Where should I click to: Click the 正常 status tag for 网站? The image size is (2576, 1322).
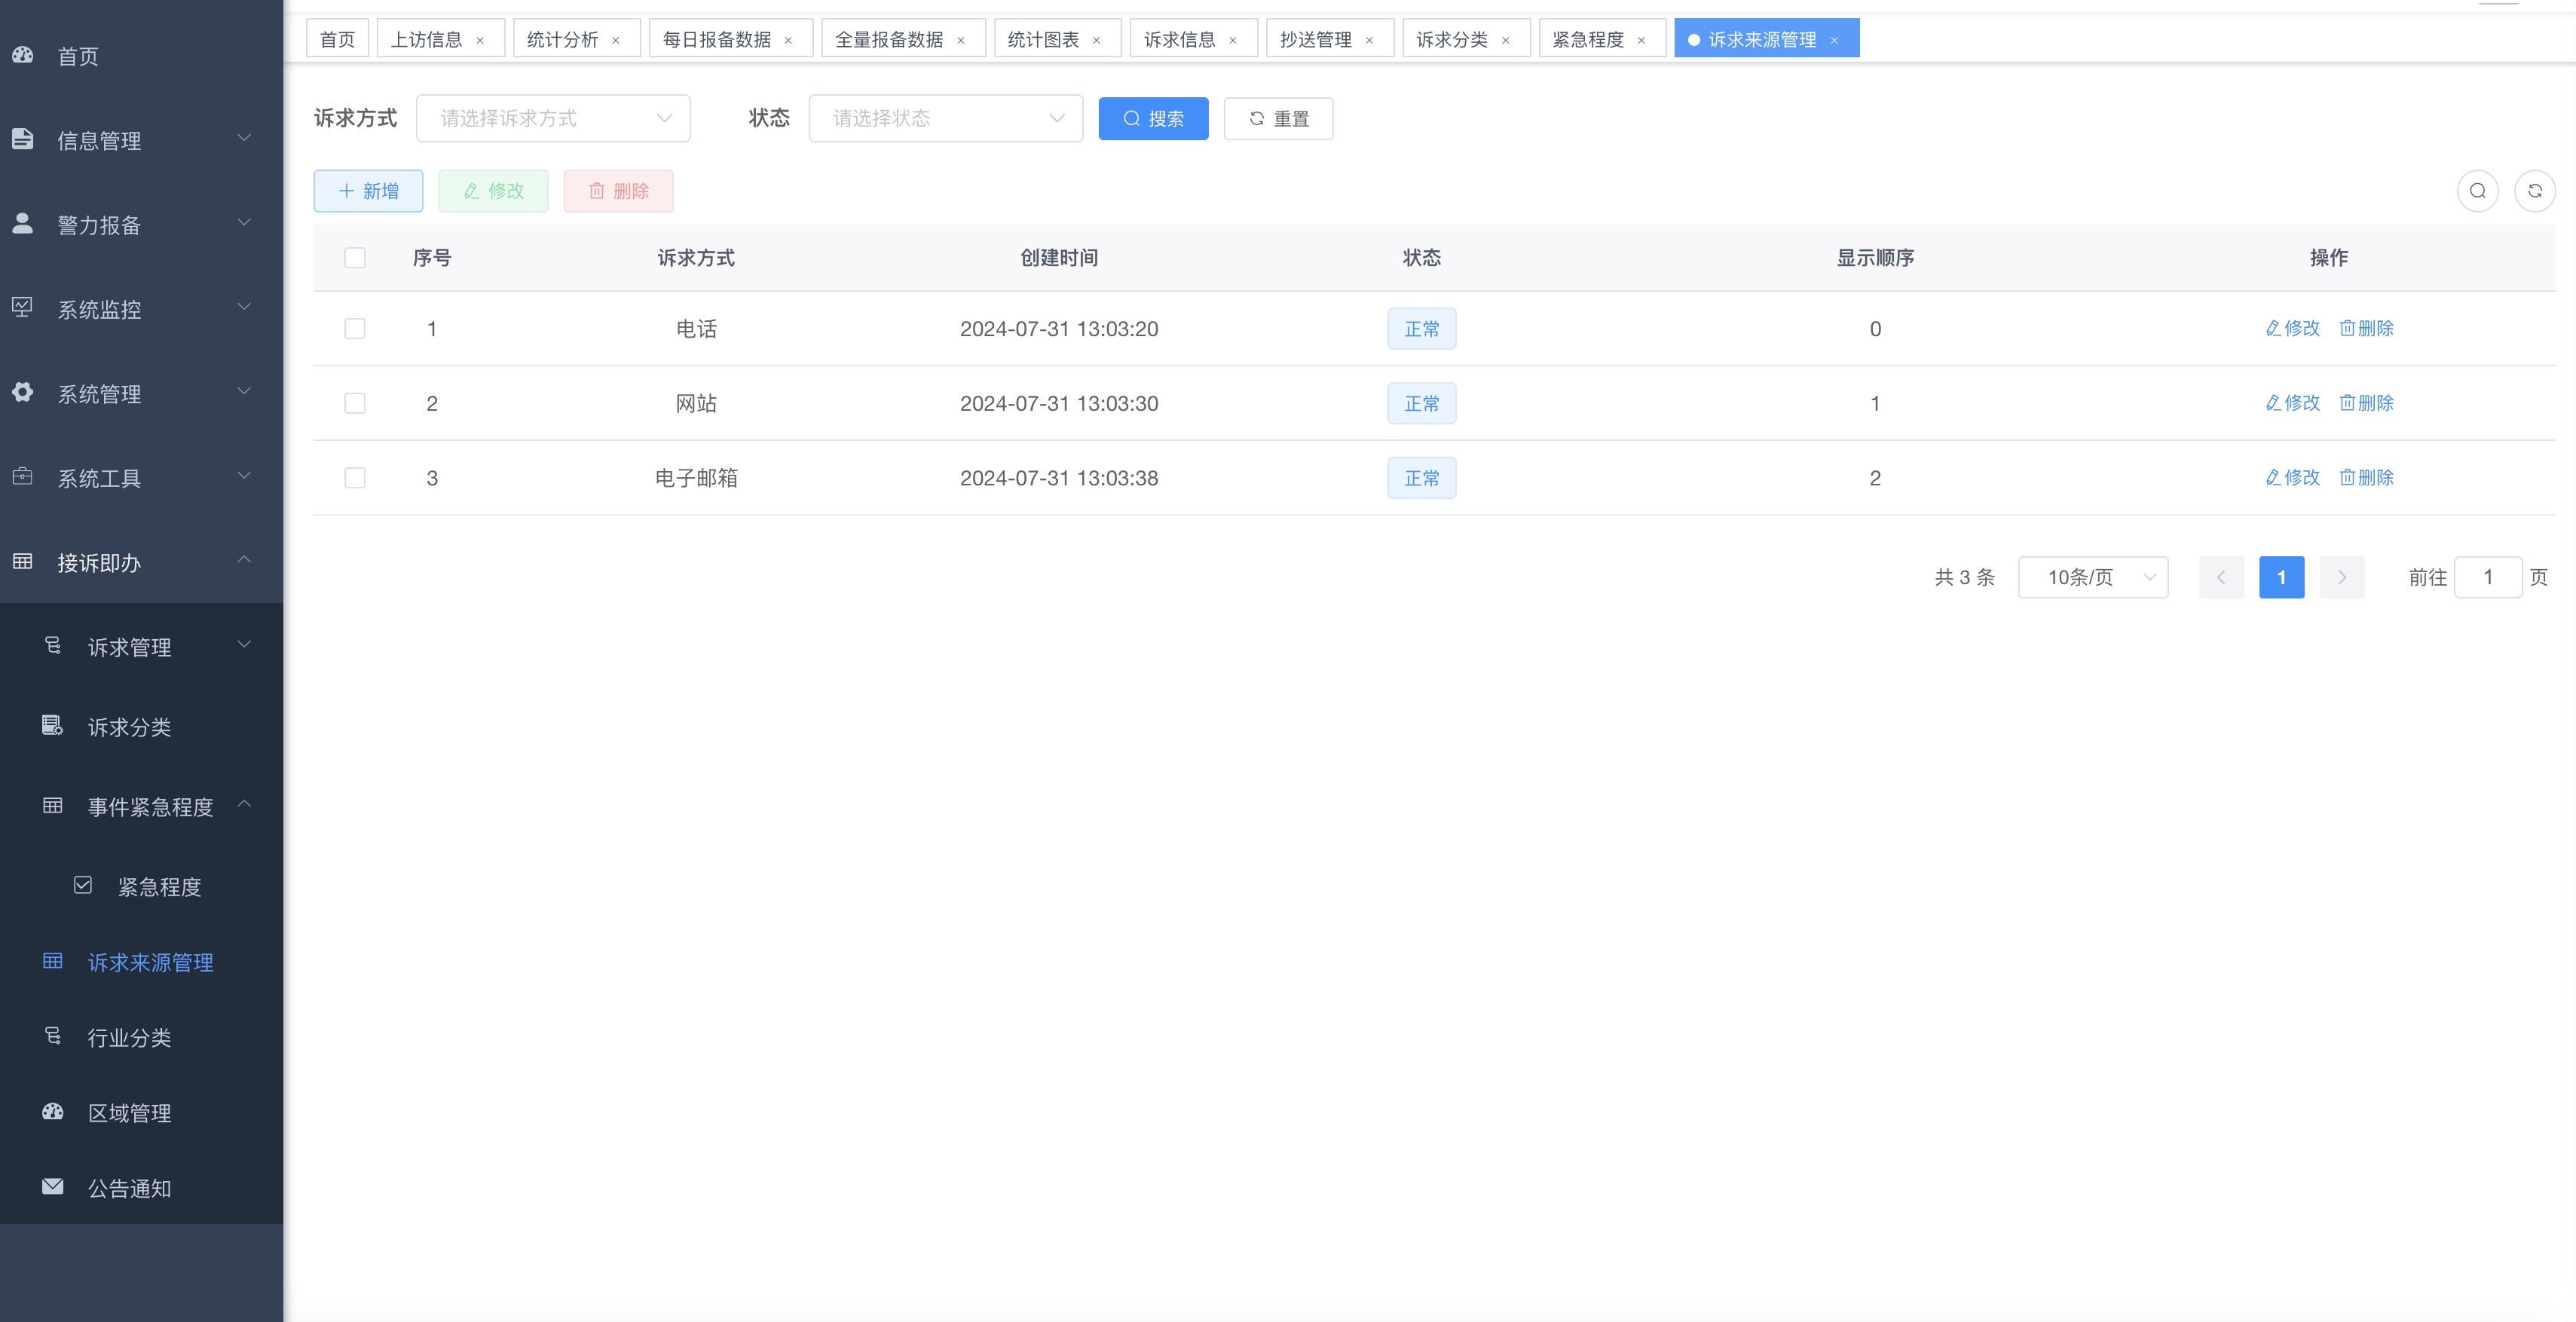pyautogui.click(x=1421, y=403)
